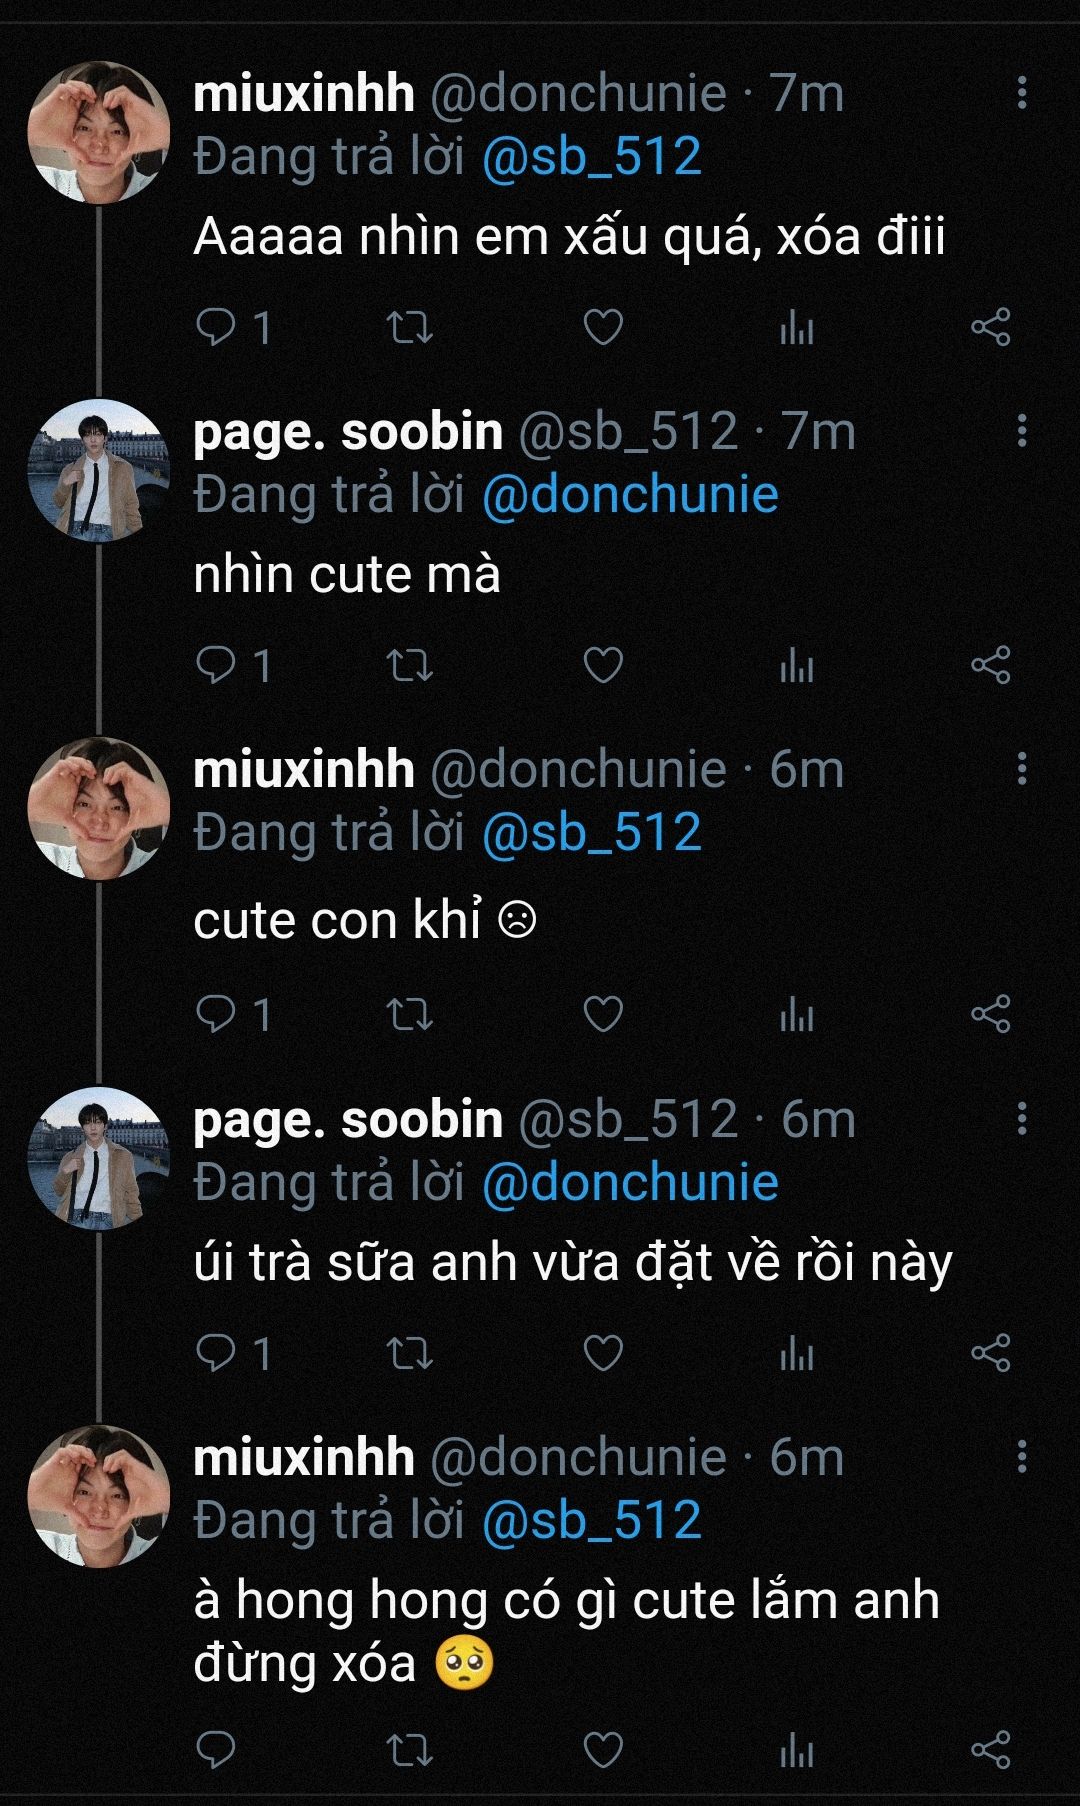
Task: Like the "cute con khỉ" tweet
Action: click(603, 1015)
